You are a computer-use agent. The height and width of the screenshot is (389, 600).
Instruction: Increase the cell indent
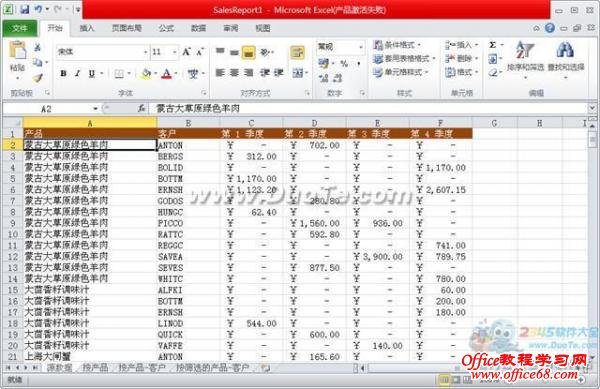tap(279, 72)
